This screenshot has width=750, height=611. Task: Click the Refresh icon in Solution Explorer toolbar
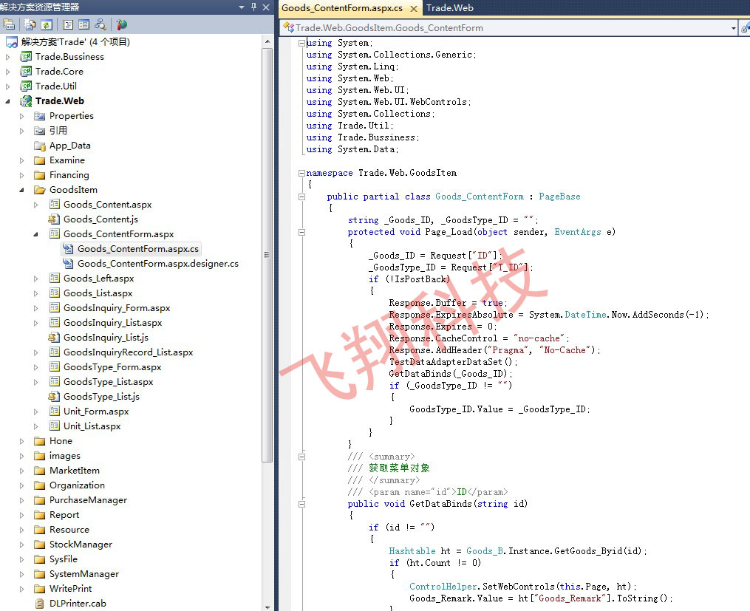tap(46, 24)
